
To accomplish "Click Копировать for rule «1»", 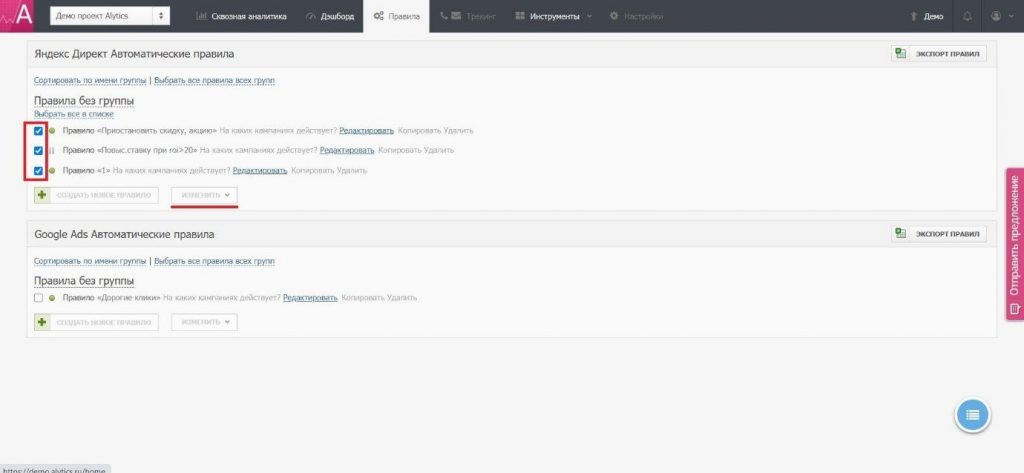I will pos(312,171).
